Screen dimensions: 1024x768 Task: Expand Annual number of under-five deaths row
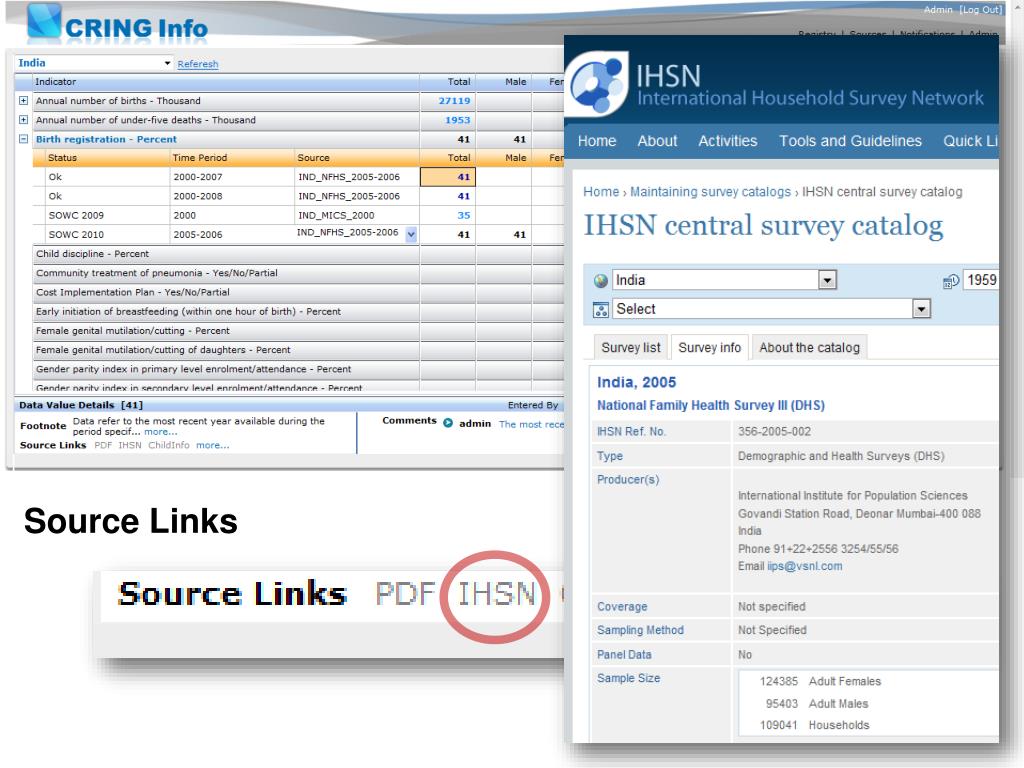pyautogui.click(x=24, y=120)
